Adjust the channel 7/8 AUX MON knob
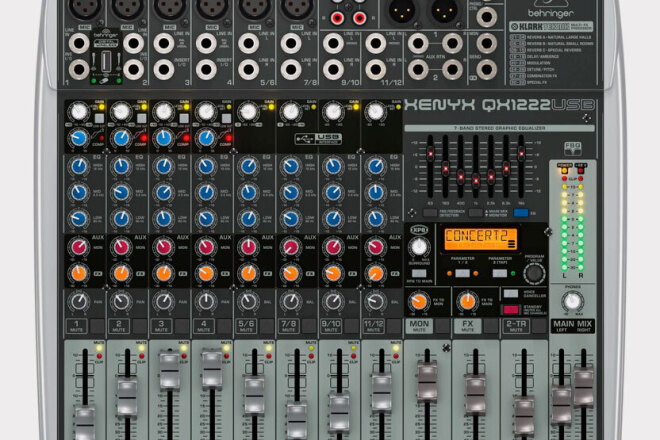 290,247
